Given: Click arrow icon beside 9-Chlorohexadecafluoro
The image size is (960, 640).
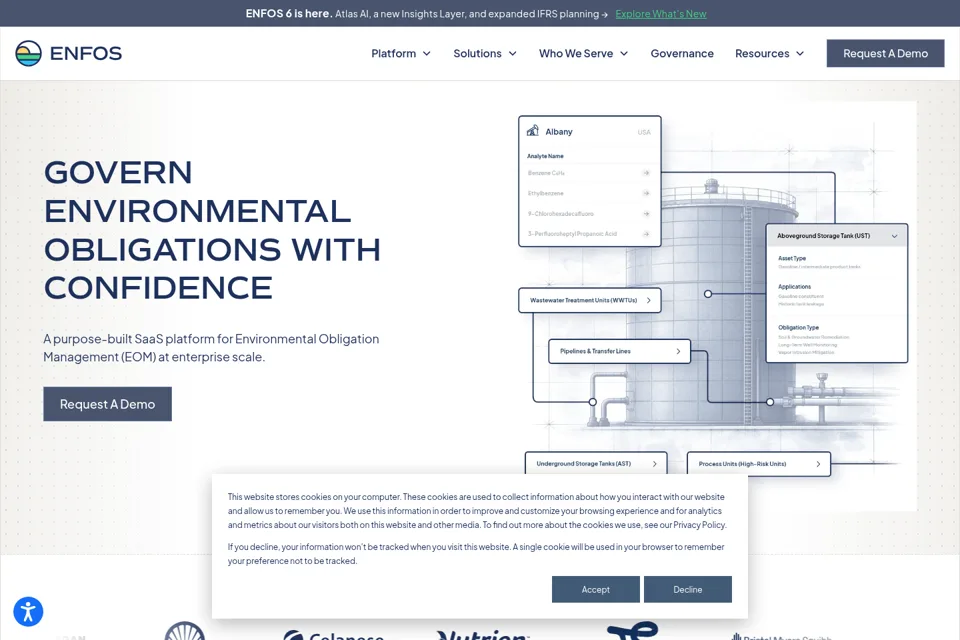Looking at the screenshot, I should point(646,214).
